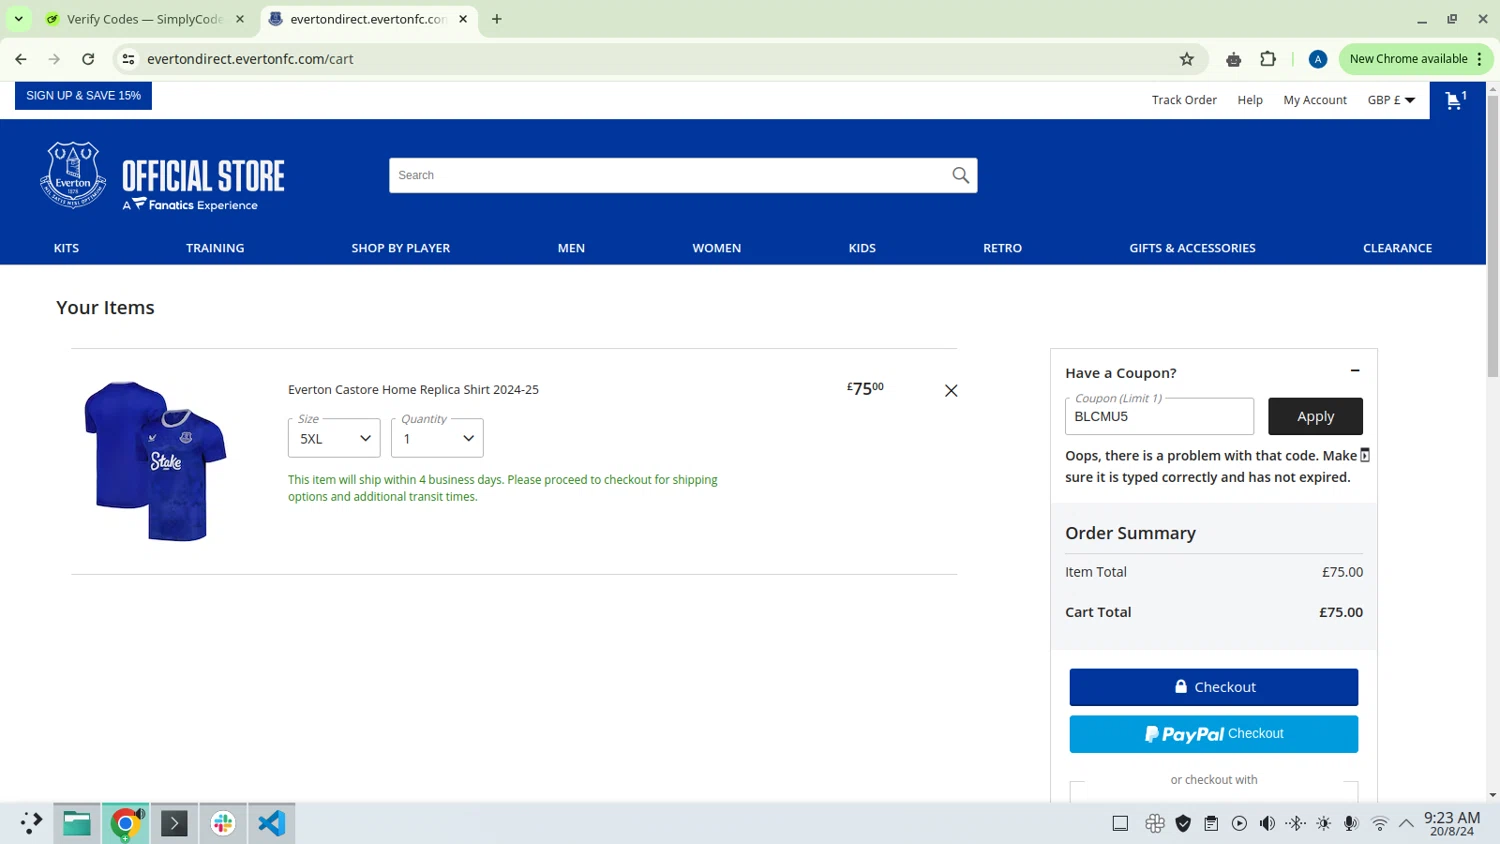
Task: Open the Help link
Action: [1250, 100]
